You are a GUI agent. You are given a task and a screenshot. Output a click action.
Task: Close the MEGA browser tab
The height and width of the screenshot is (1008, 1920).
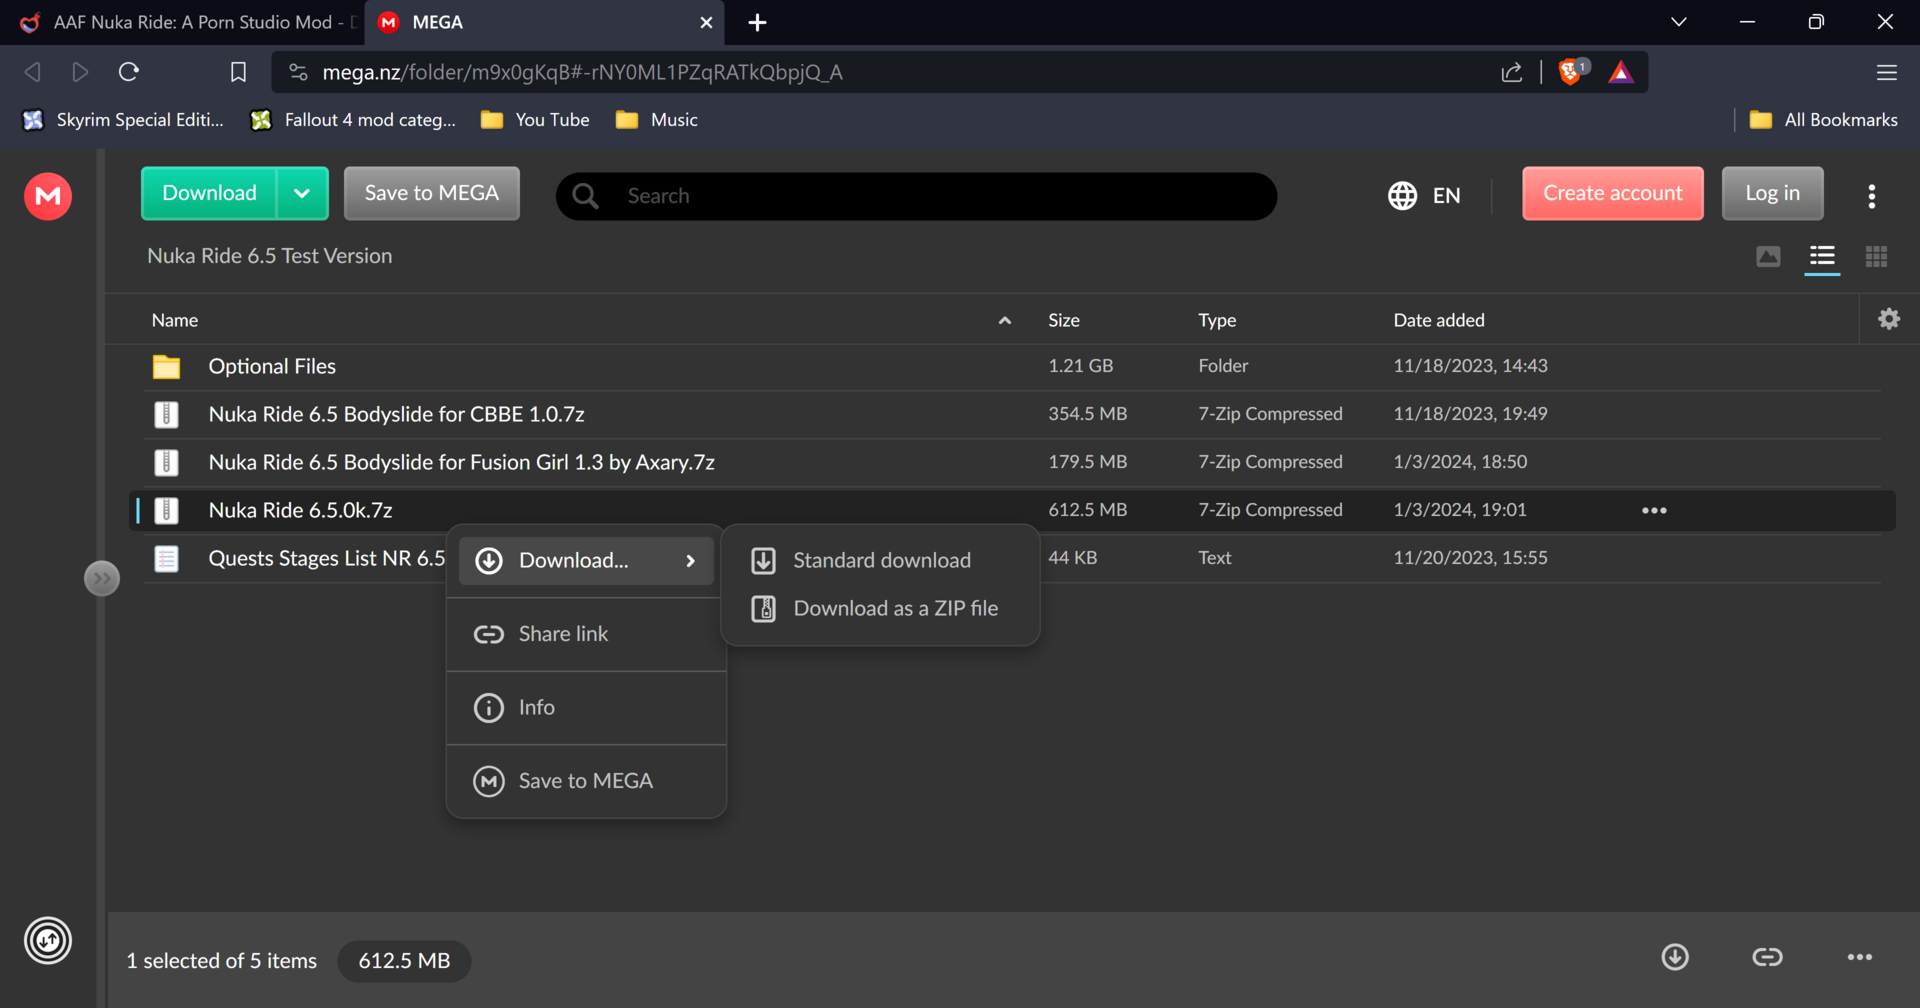[706, 22]
